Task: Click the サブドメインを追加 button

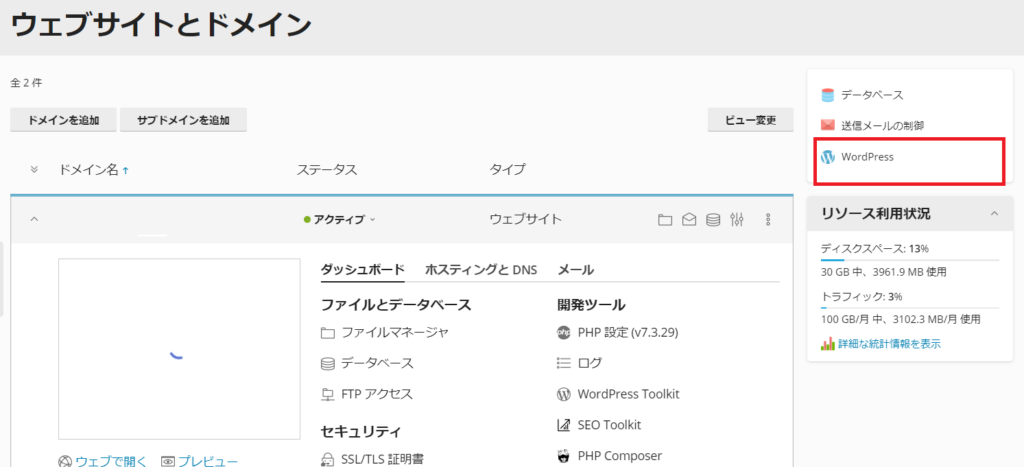Action: point(183,120)
